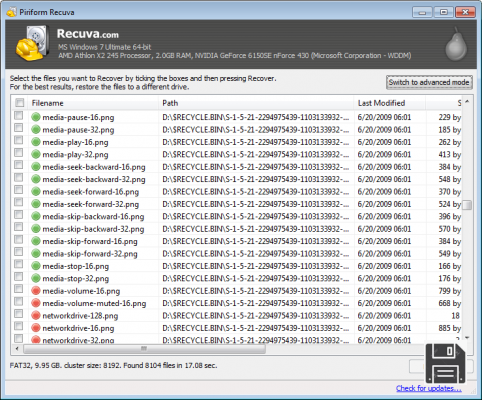Click the green status dot for media-seek-backward-16.png

coord(36,167)
